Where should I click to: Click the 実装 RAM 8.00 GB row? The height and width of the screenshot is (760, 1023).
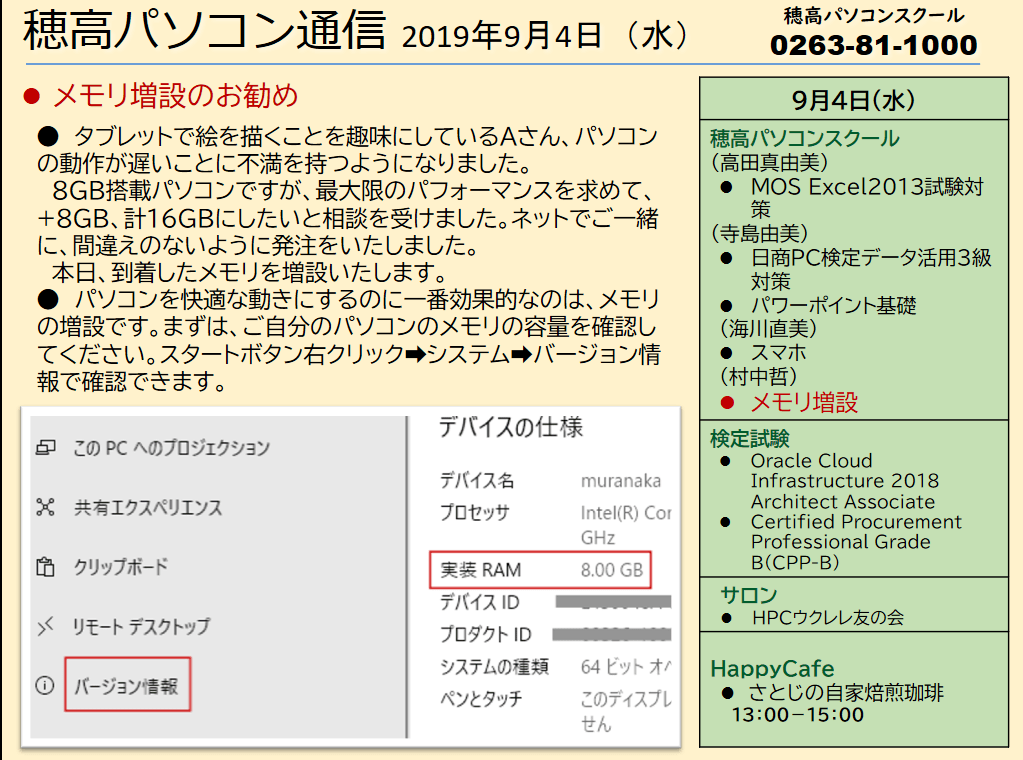(x=540, y=569)
